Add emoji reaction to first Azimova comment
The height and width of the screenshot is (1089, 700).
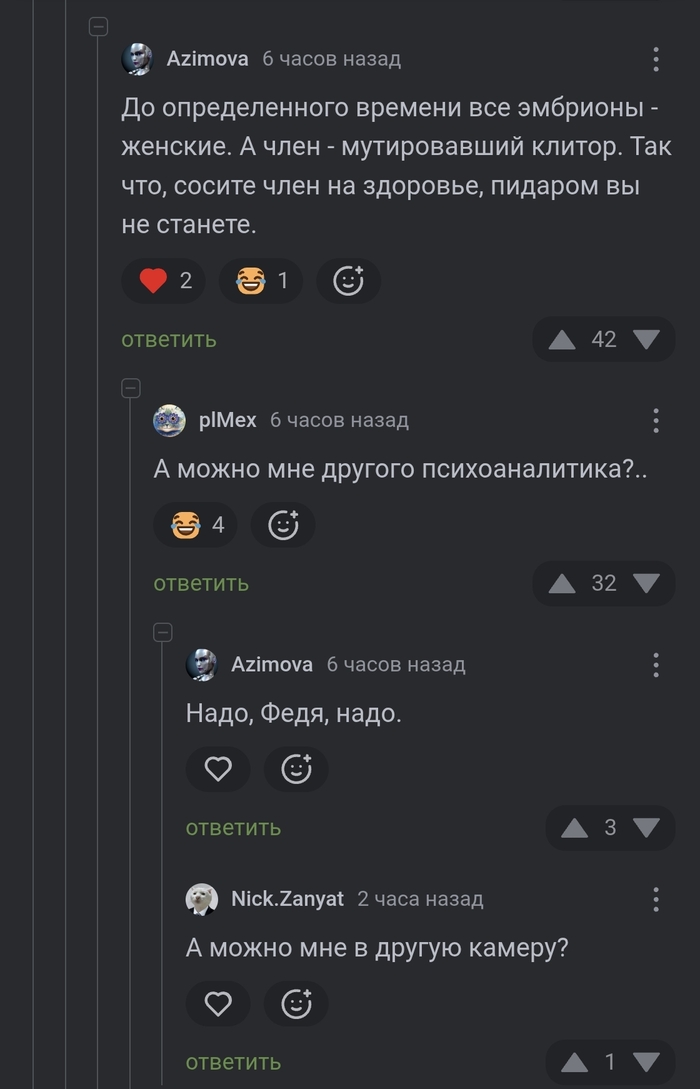(348, 282)
